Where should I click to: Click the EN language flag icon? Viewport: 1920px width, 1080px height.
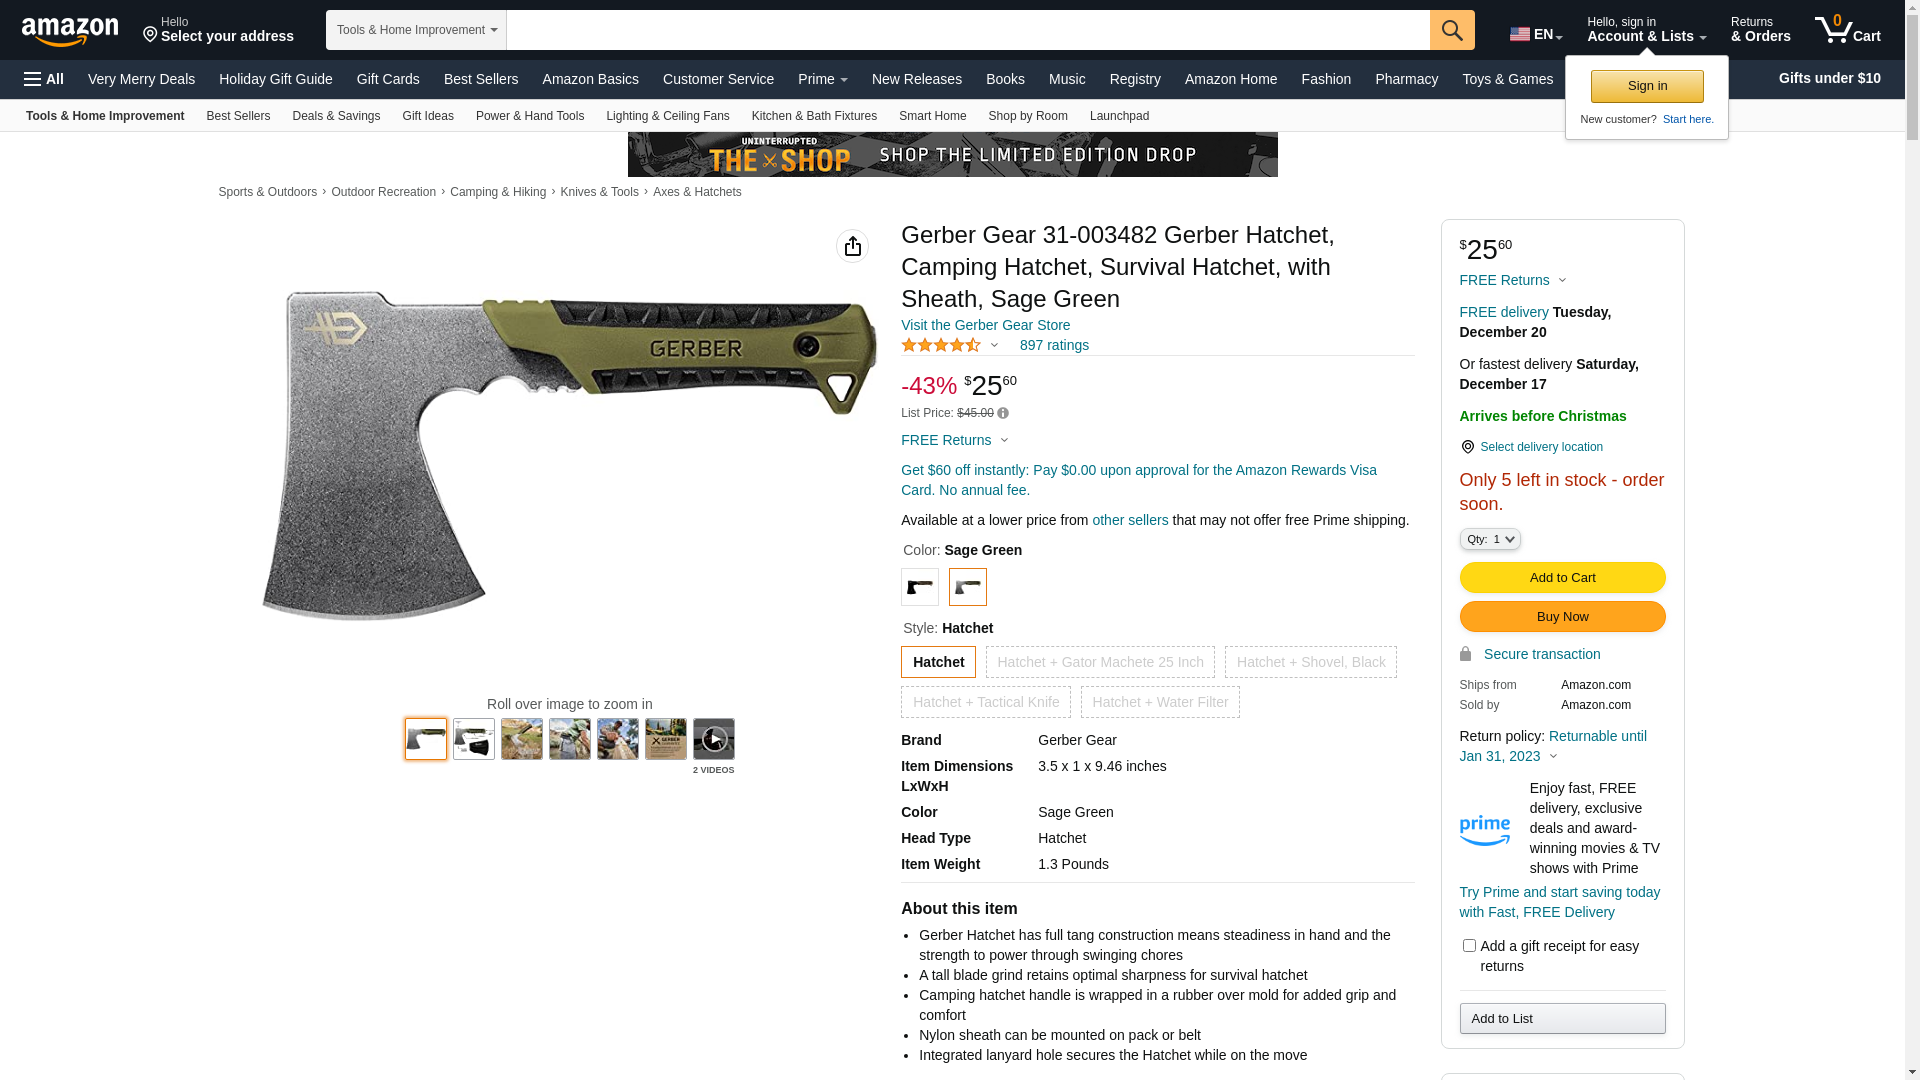click(x=1519, y=34)
